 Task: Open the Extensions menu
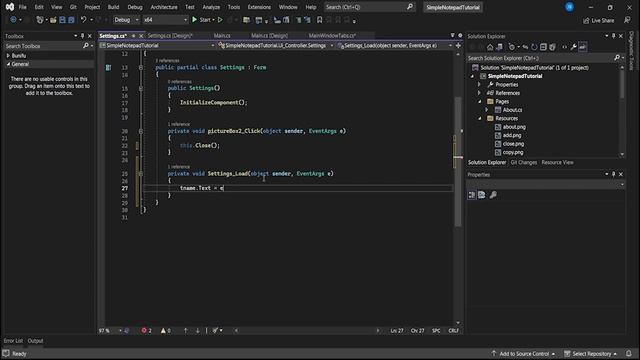259,7
